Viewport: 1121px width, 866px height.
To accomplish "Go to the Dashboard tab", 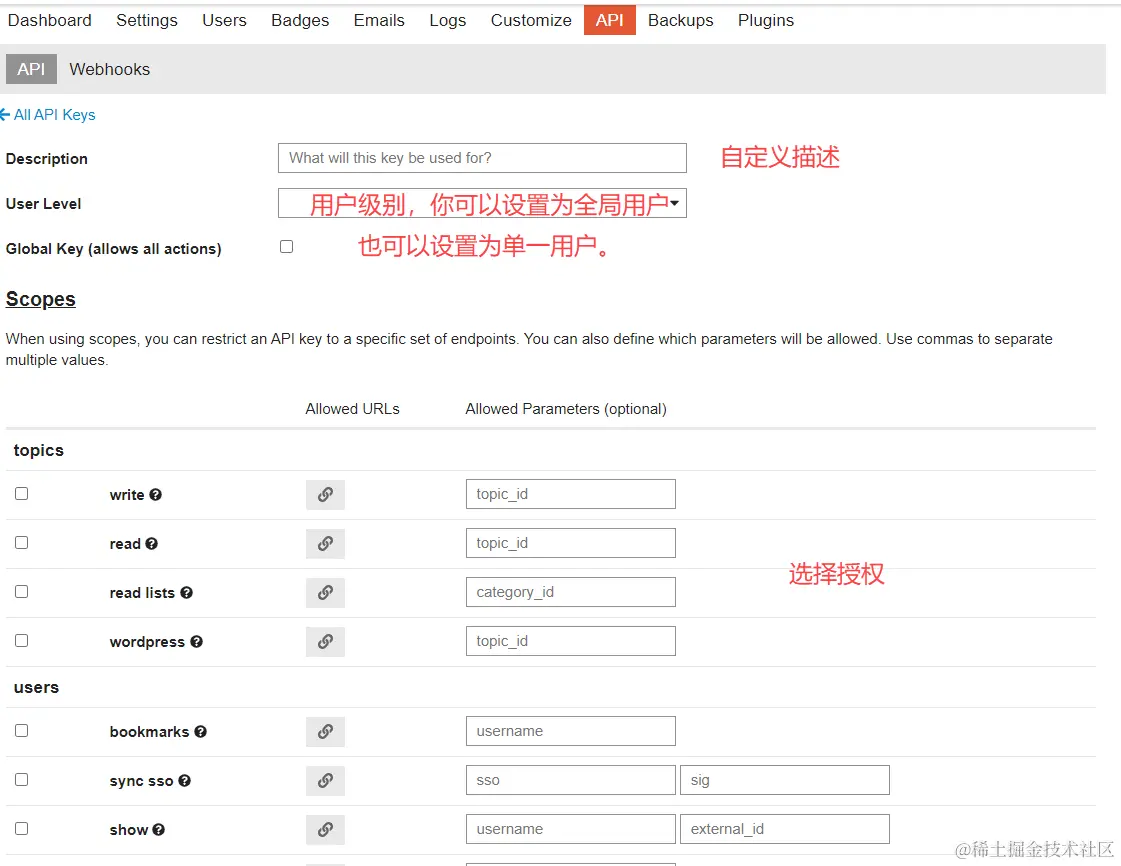I will (49, 20).
